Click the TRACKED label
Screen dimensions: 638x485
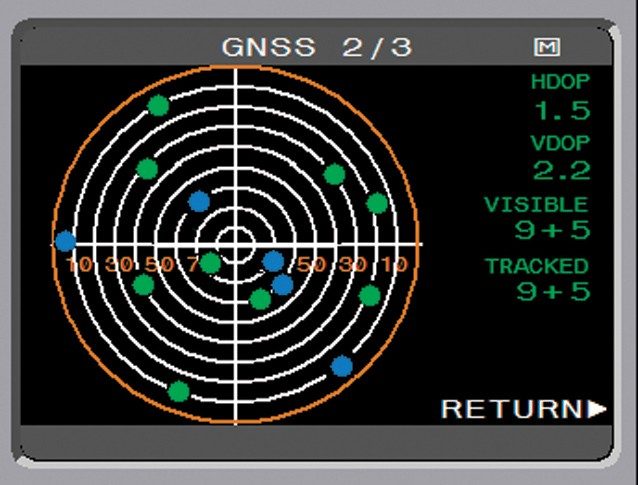pyautogui.click(x=537, y=266)
